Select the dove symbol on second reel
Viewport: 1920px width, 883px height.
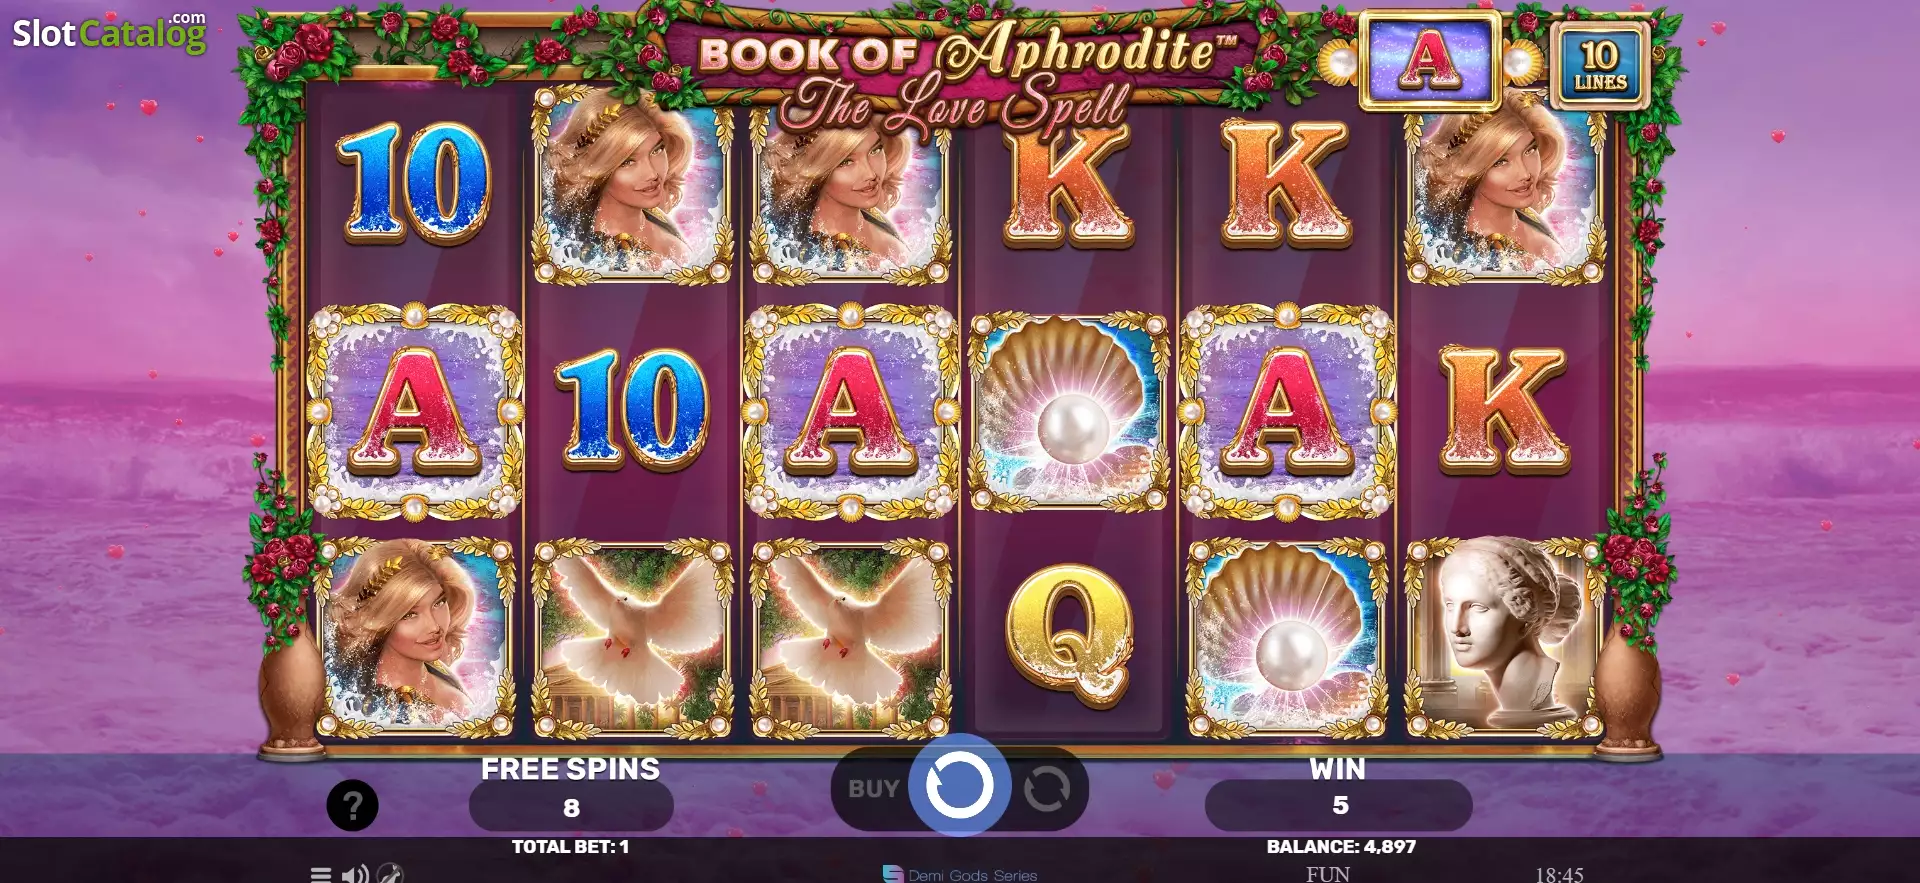coord(631,638)
